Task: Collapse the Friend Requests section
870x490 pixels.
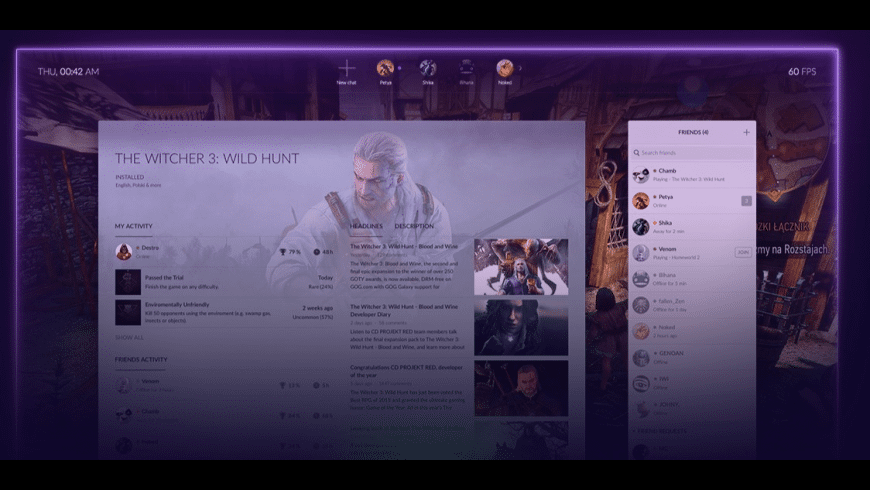Action: point(660,431)
